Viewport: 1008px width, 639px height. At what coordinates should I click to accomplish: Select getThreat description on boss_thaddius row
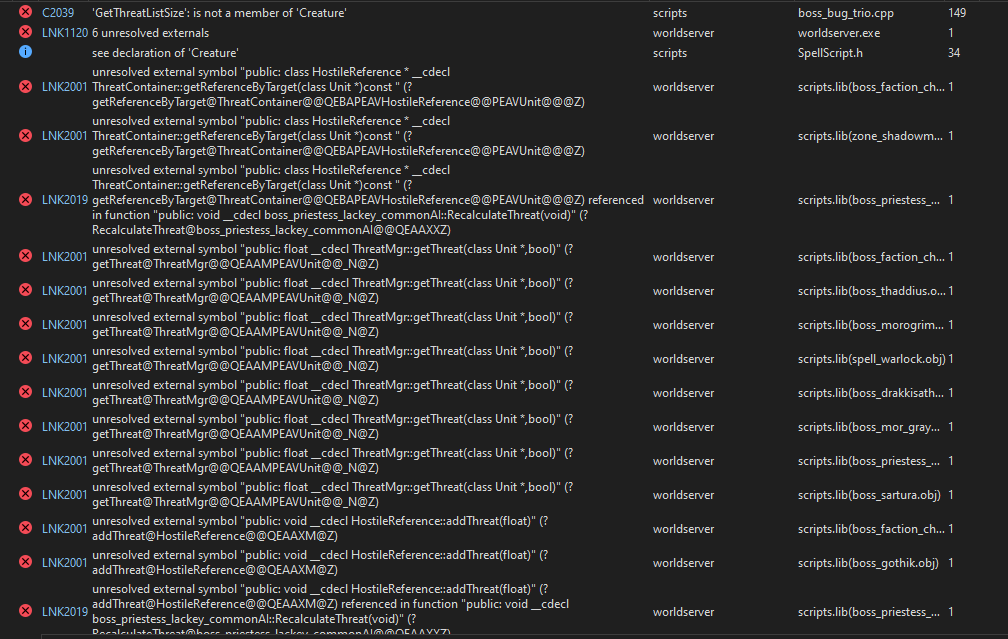[x=332, y=291]
